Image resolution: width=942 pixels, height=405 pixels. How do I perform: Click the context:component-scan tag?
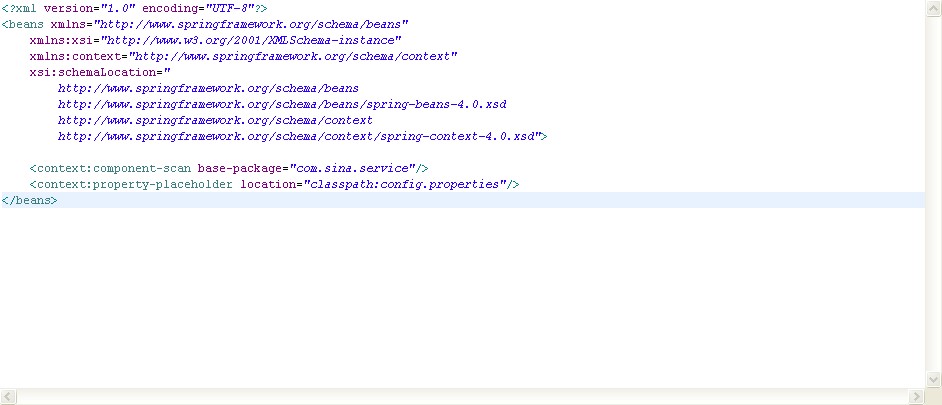click(x=111, y=168)
